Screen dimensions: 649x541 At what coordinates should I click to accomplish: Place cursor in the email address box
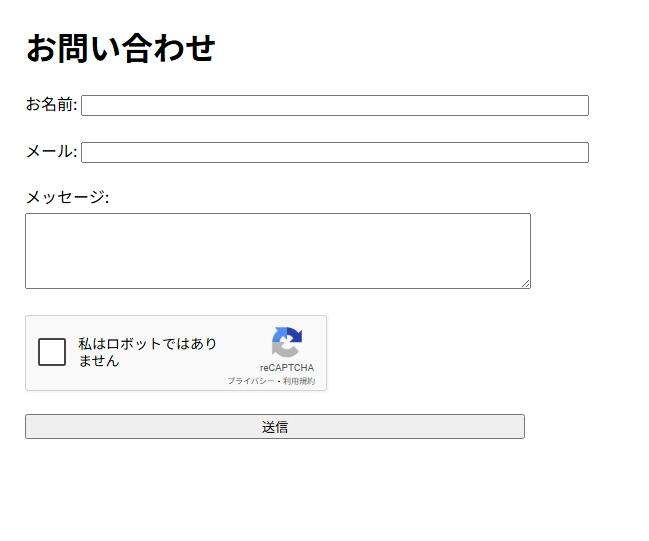point(334,152)
